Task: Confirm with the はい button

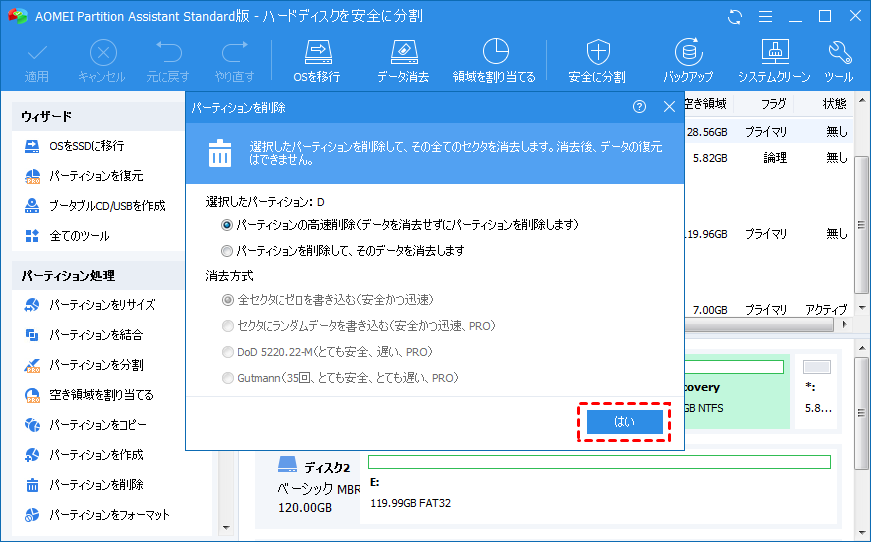Action: tap(624, 422)
